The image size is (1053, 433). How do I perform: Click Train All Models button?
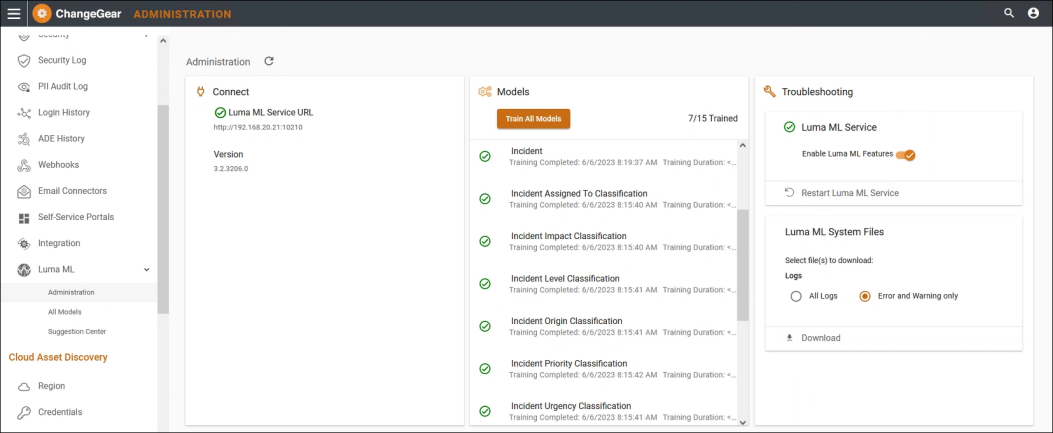pos(533,119)
